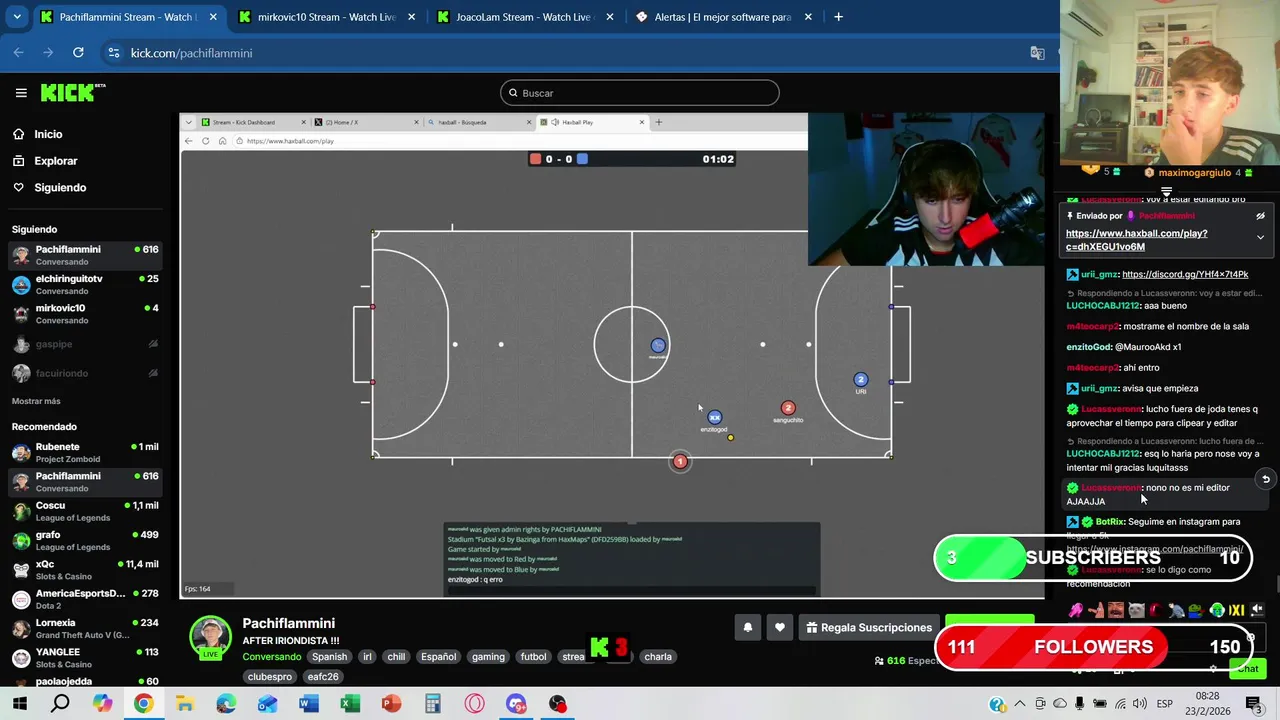Go back with the browser arrow
1280x720 pixels.
pyautogui.click(x=19, y=53)
